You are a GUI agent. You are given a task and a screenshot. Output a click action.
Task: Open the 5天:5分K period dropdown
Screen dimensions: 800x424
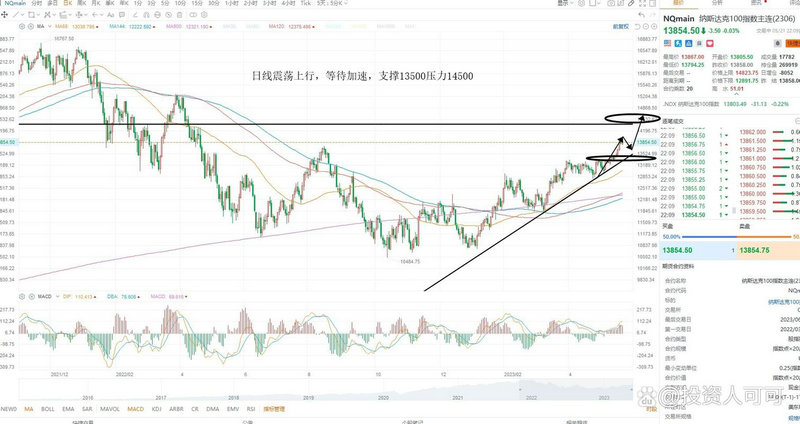point(332,5)
